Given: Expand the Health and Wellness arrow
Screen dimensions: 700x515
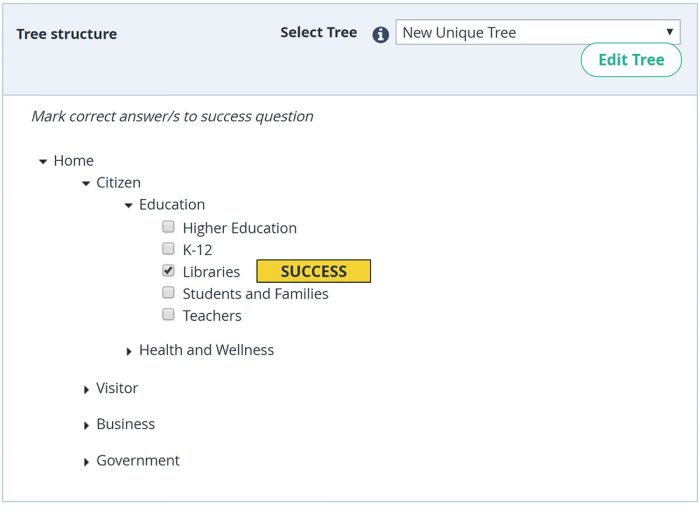Looking at the screenshot, I should click(x=129, y=352).
